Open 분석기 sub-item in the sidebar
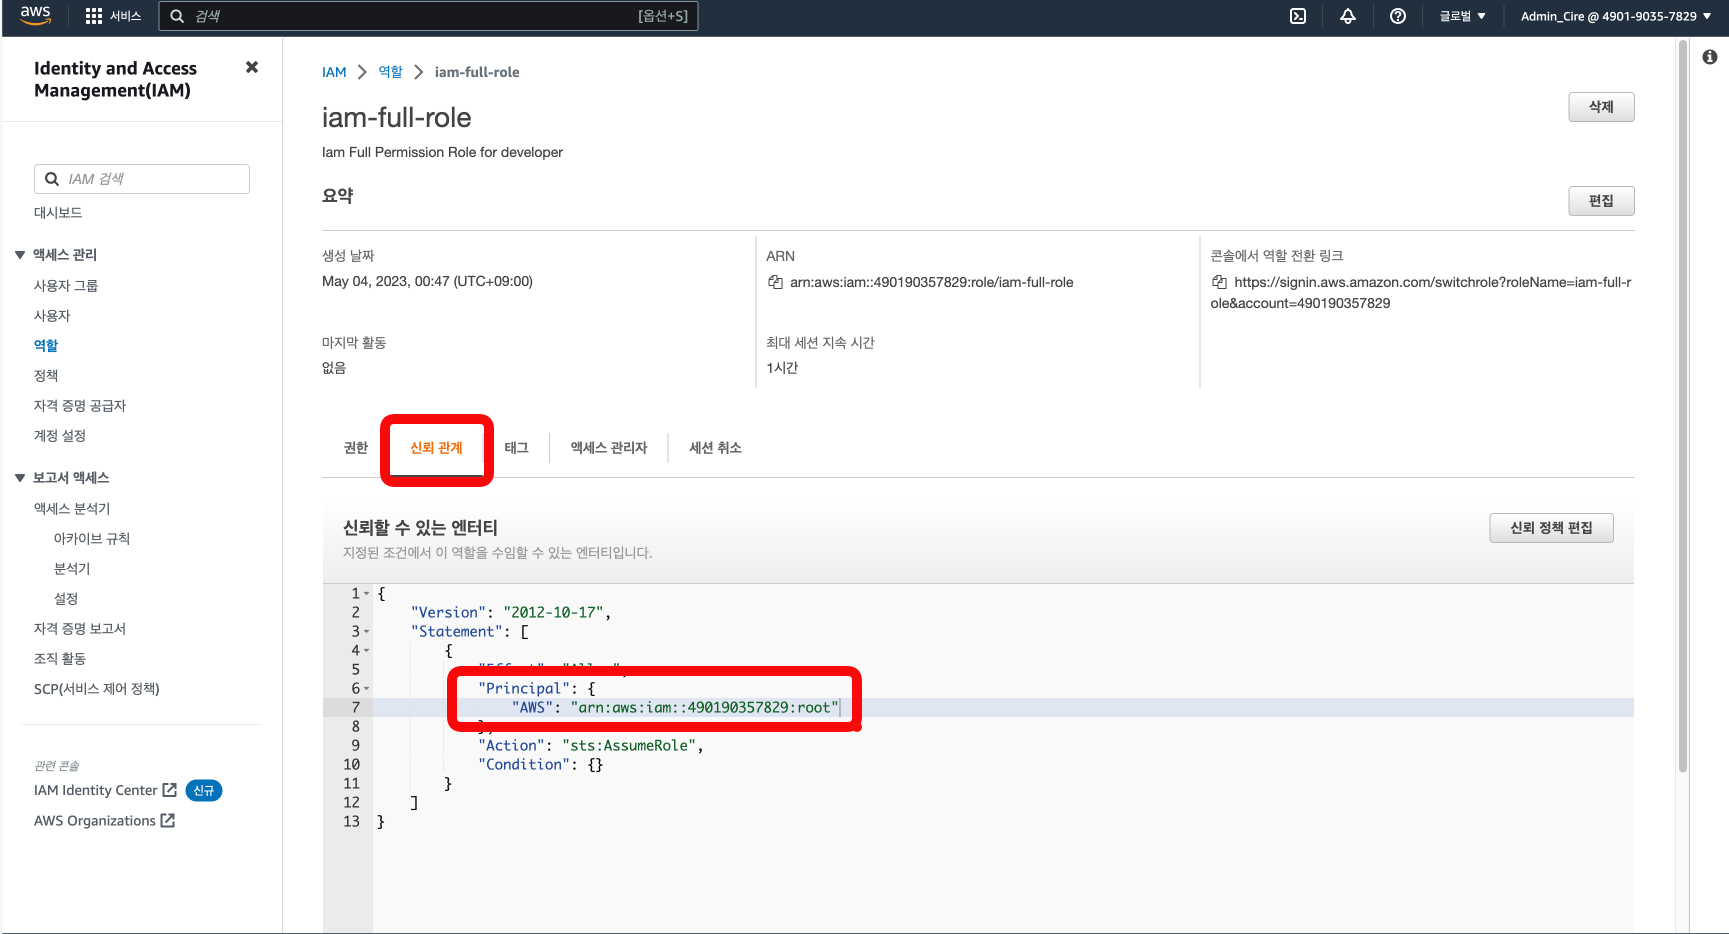1729x934 pixels. [72, 569]
